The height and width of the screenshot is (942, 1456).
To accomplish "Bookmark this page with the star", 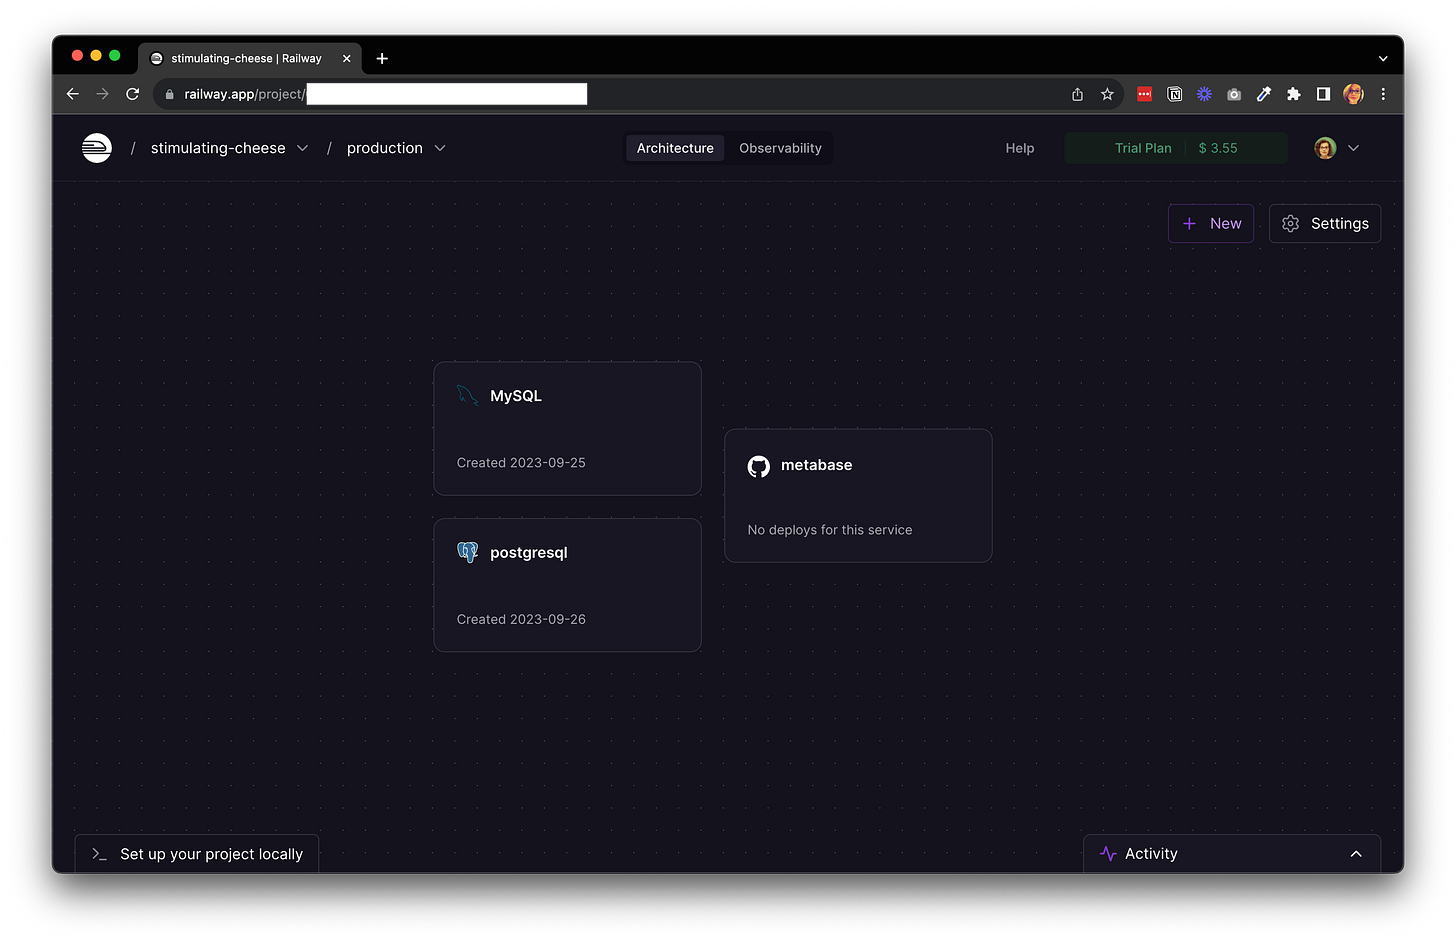I will 1107,94.
